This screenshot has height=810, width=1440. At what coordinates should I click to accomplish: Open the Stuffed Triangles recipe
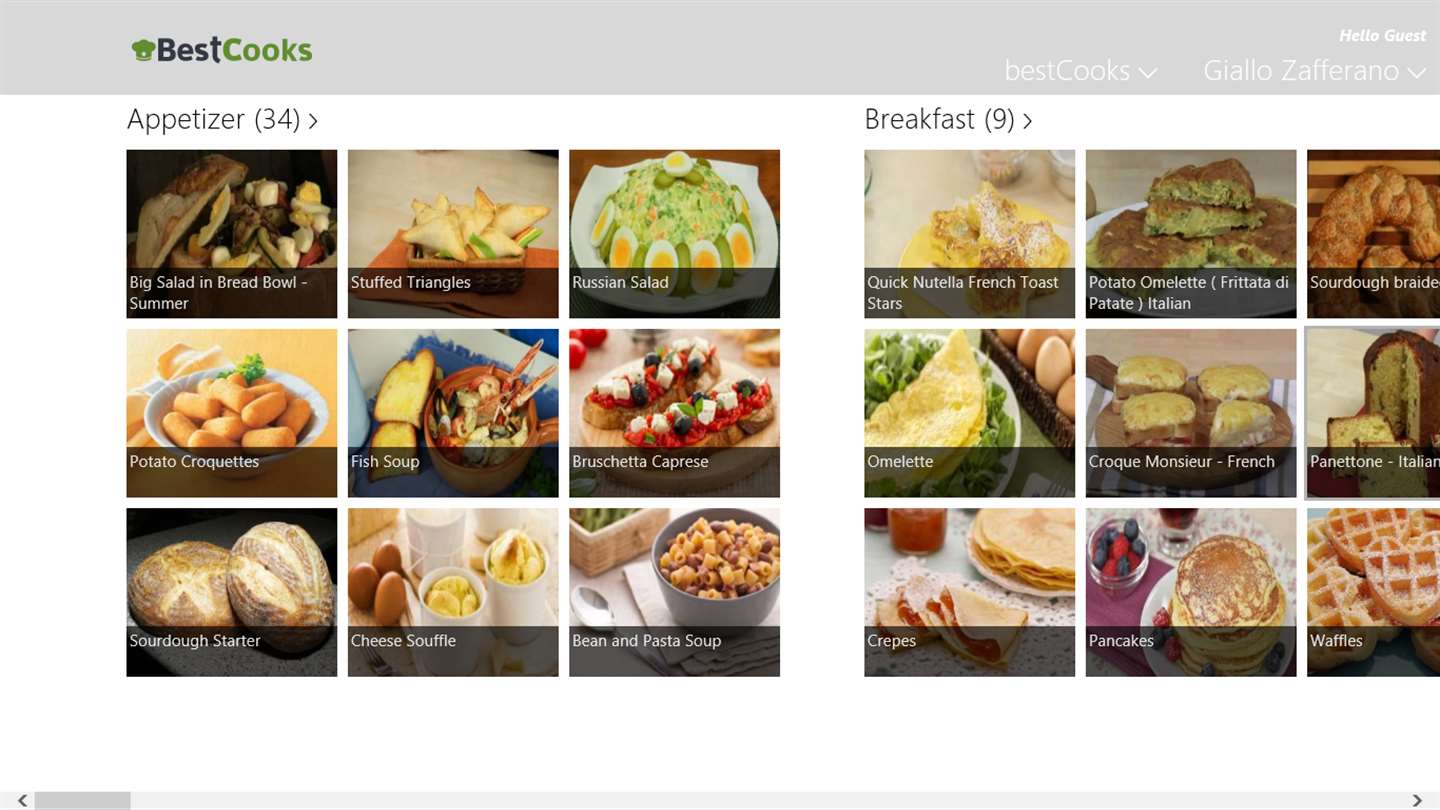click(x=453, y=234)
